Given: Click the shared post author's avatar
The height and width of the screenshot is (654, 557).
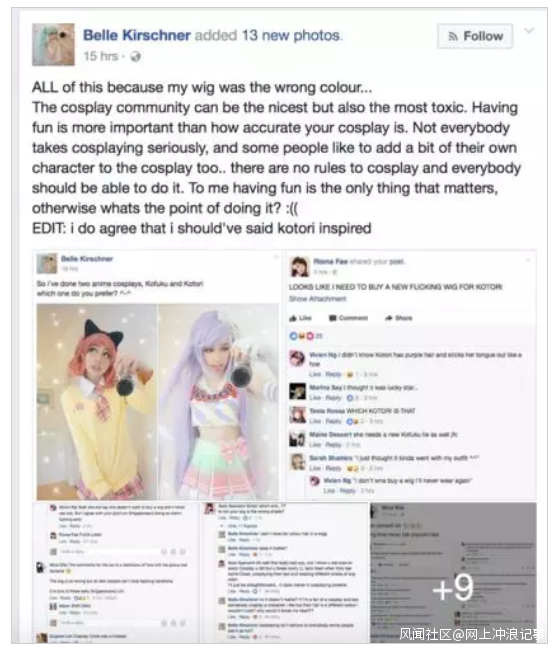Looking at the screenshot, I should (299, 267).
